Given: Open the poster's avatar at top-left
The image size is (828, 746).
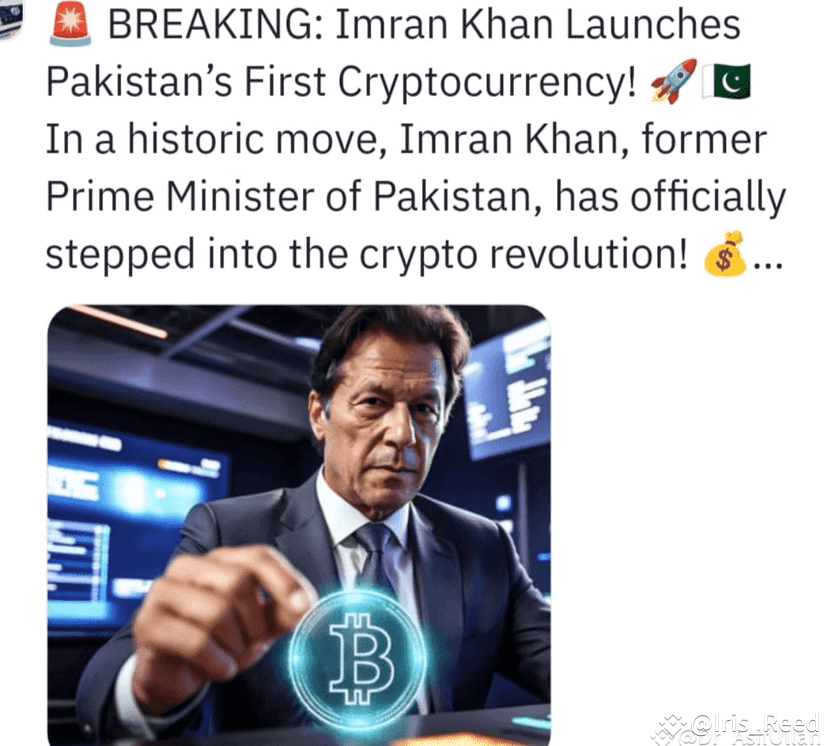Looking at the screenshot, I should coord(11,18).
